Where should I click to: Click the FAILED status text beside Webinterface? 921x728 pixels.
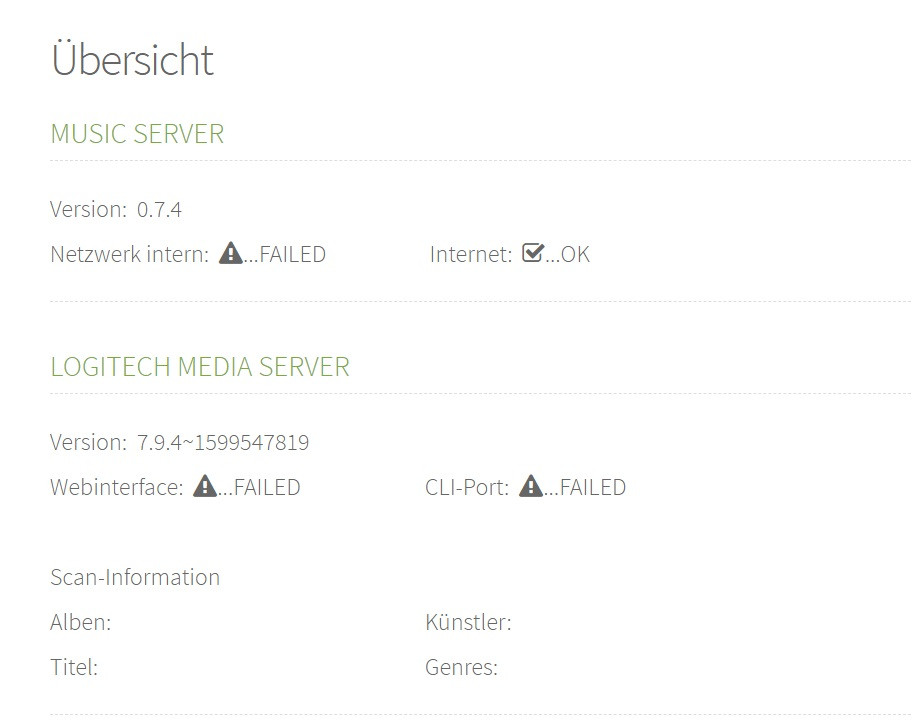pos(266,488)
